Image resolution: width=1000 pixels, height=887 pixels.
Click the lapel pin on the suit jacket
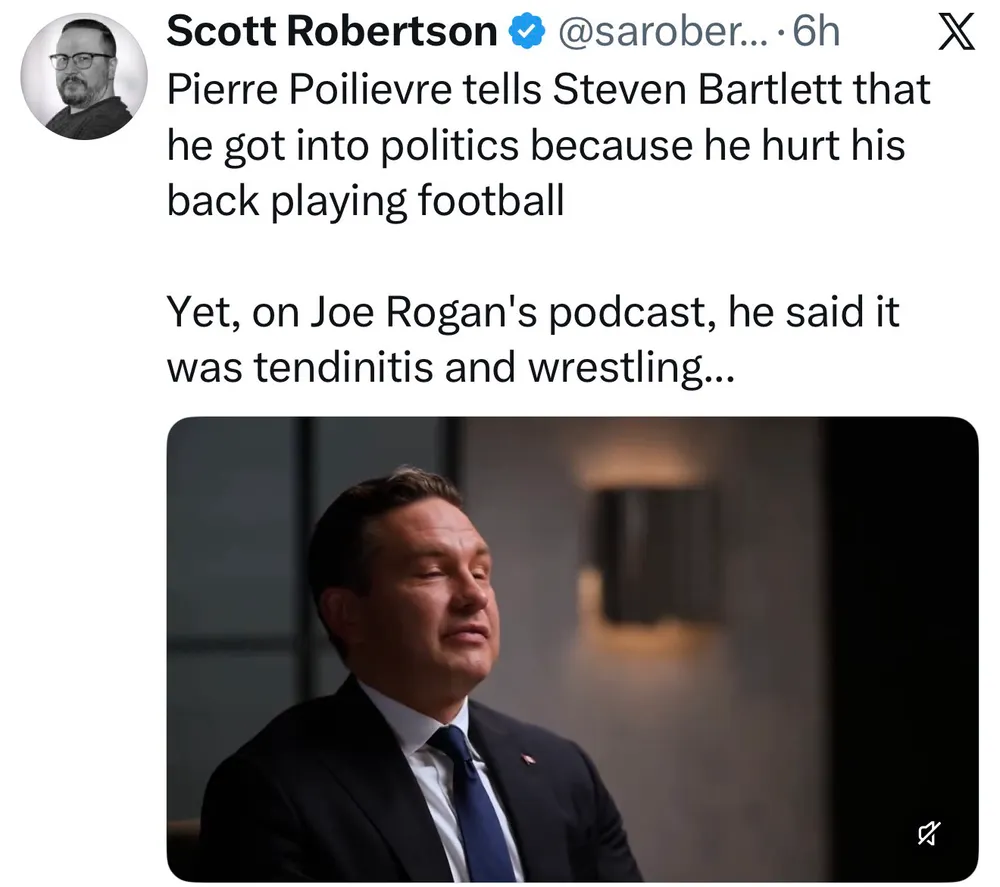529,759
